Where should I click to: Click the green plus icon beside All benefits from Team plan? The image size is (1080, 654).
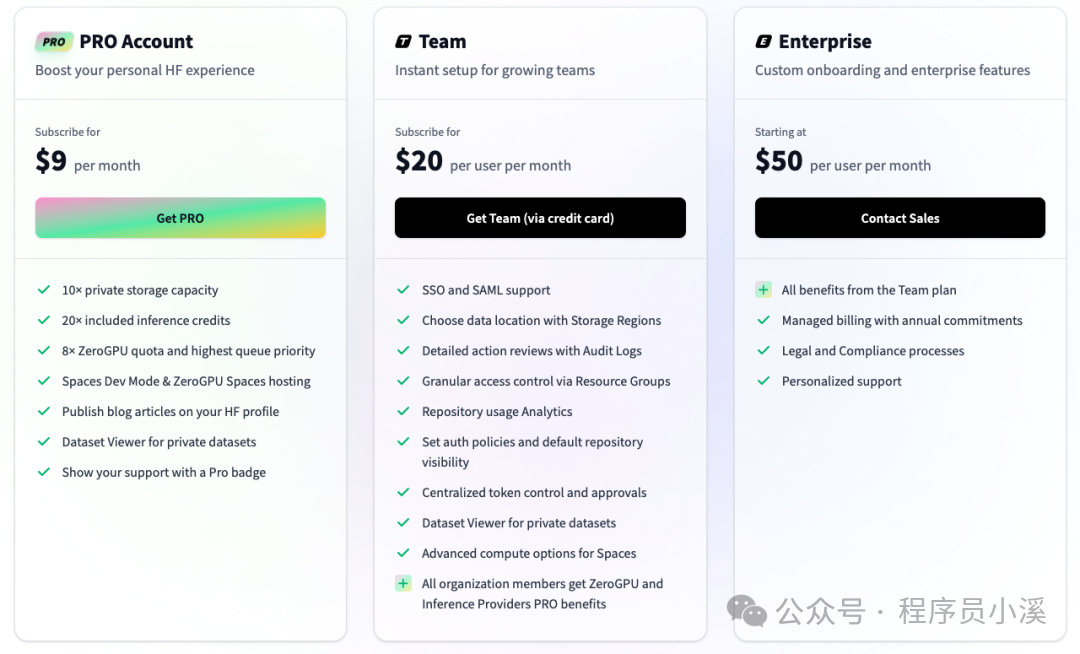coord(763,290)
